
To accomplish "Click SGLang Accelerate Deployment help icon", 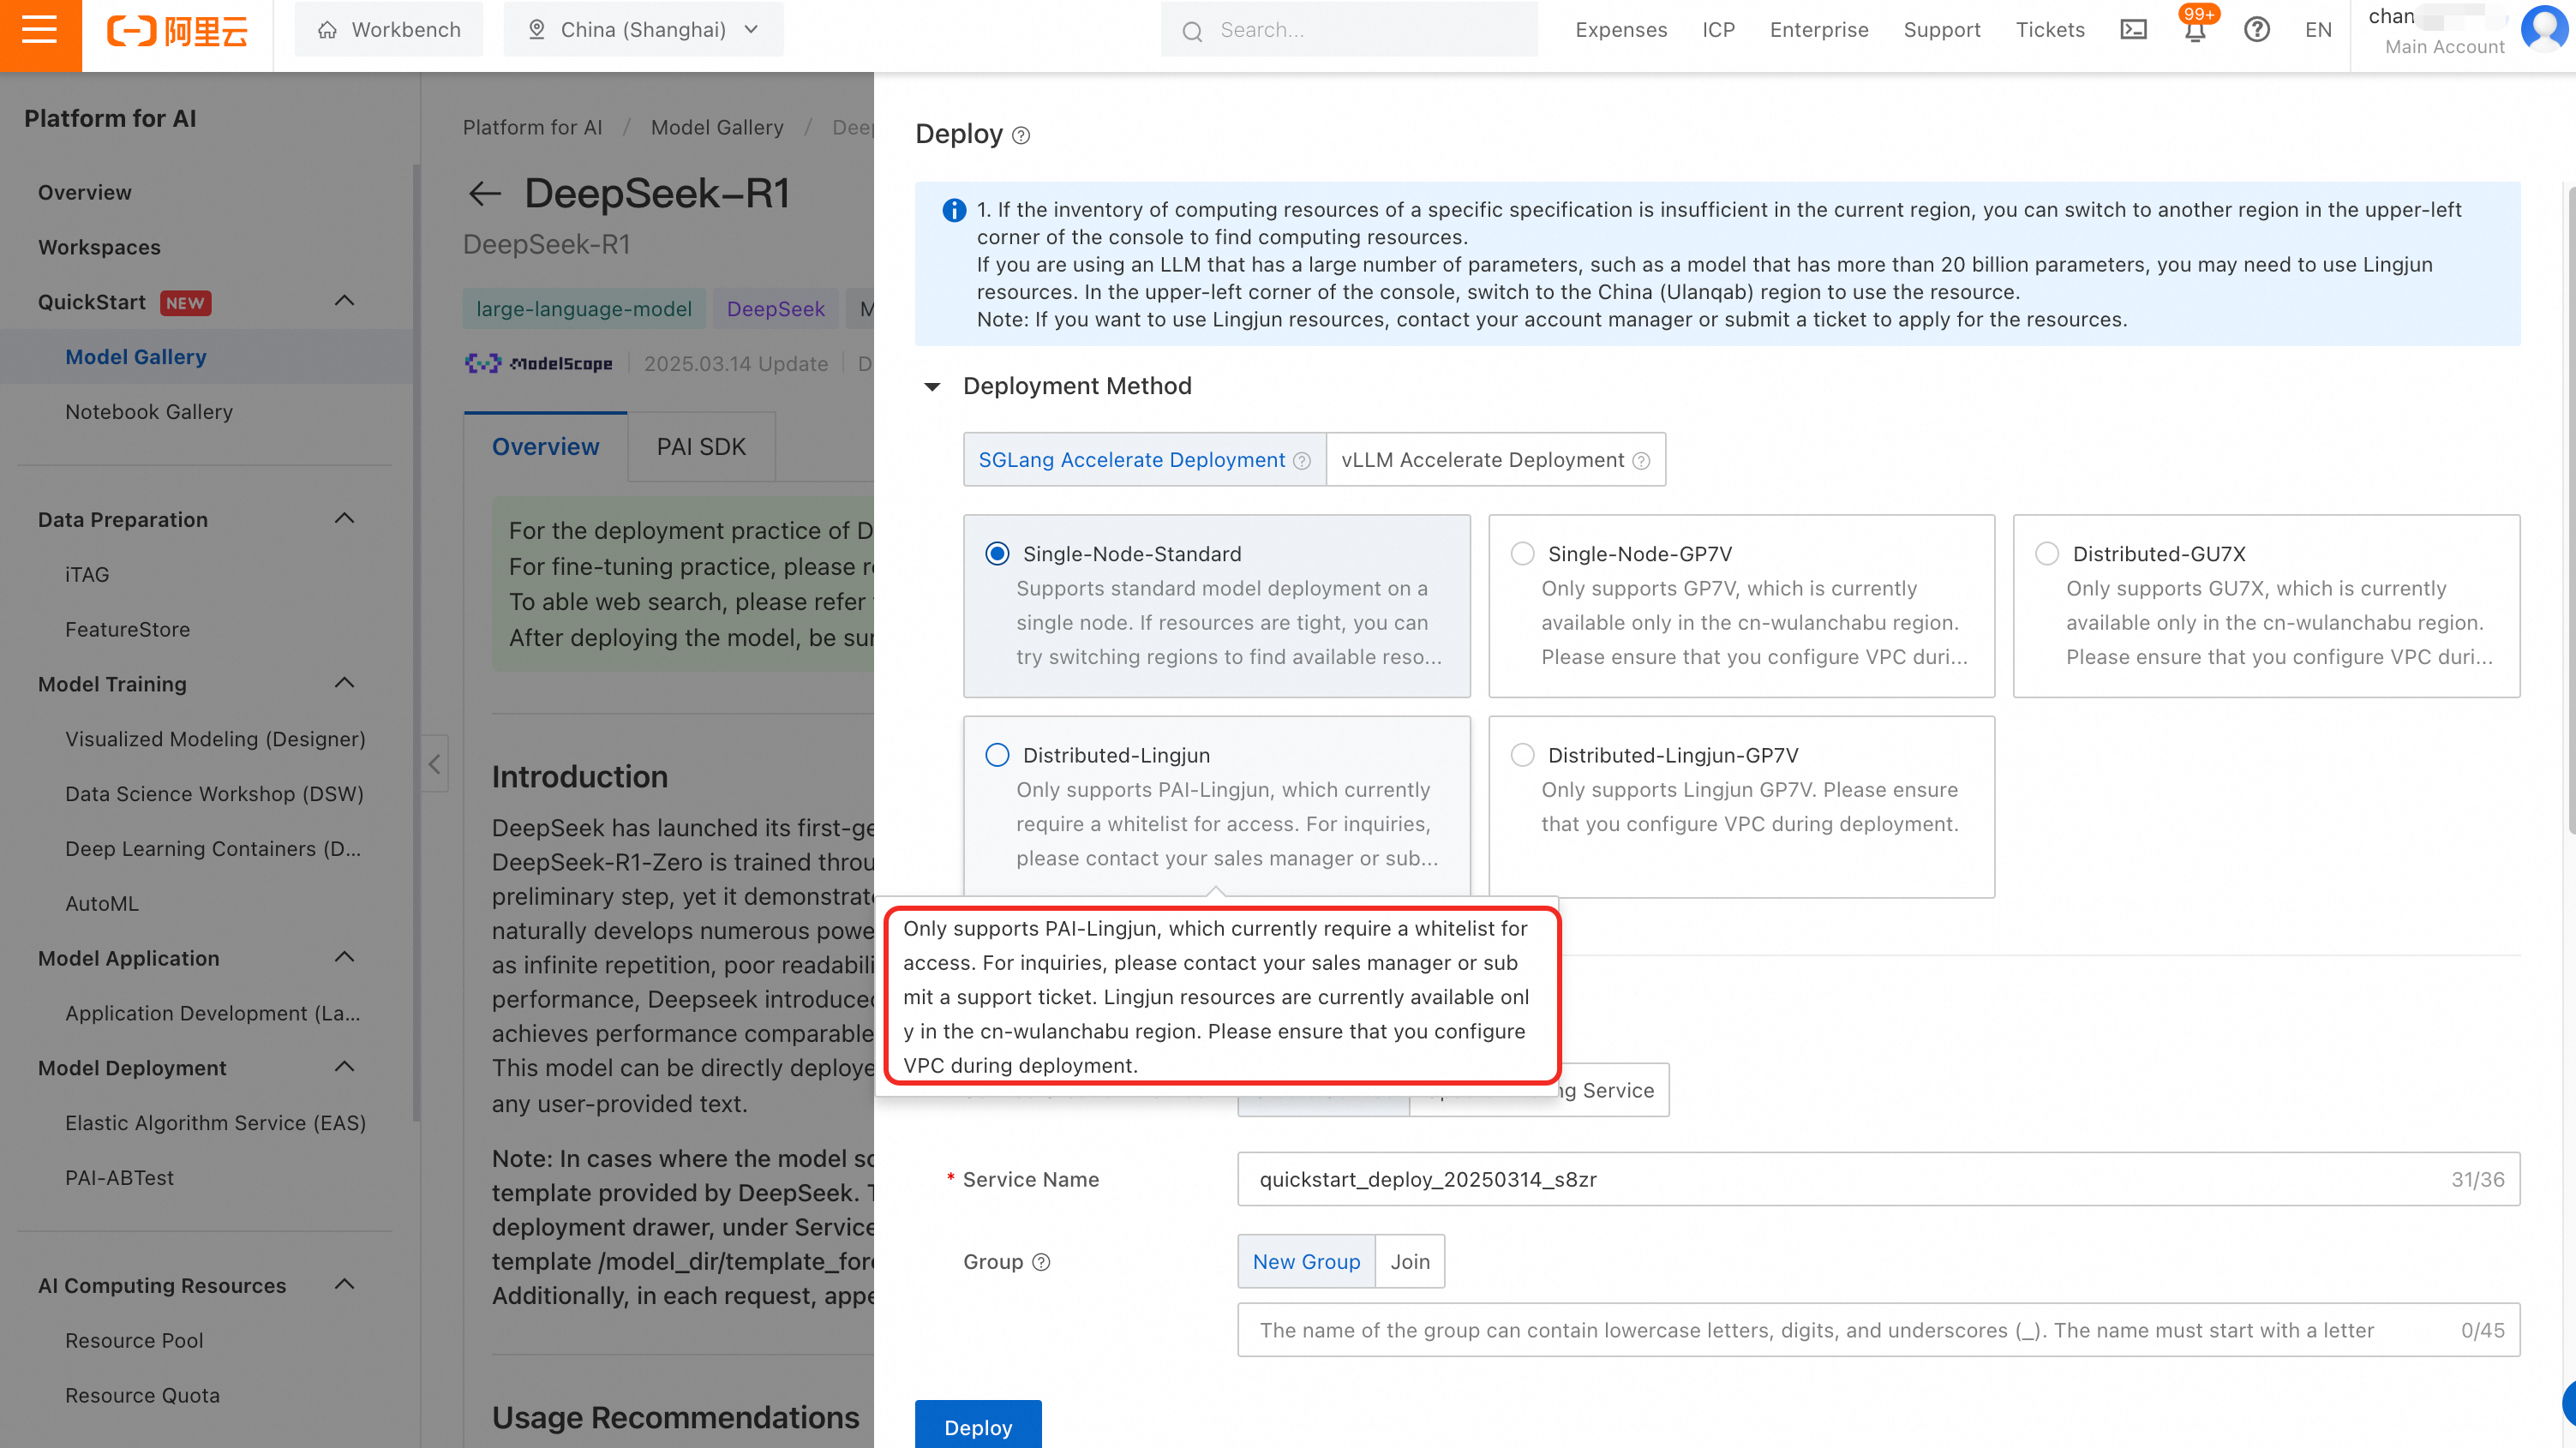I will tap(1301, 460).
